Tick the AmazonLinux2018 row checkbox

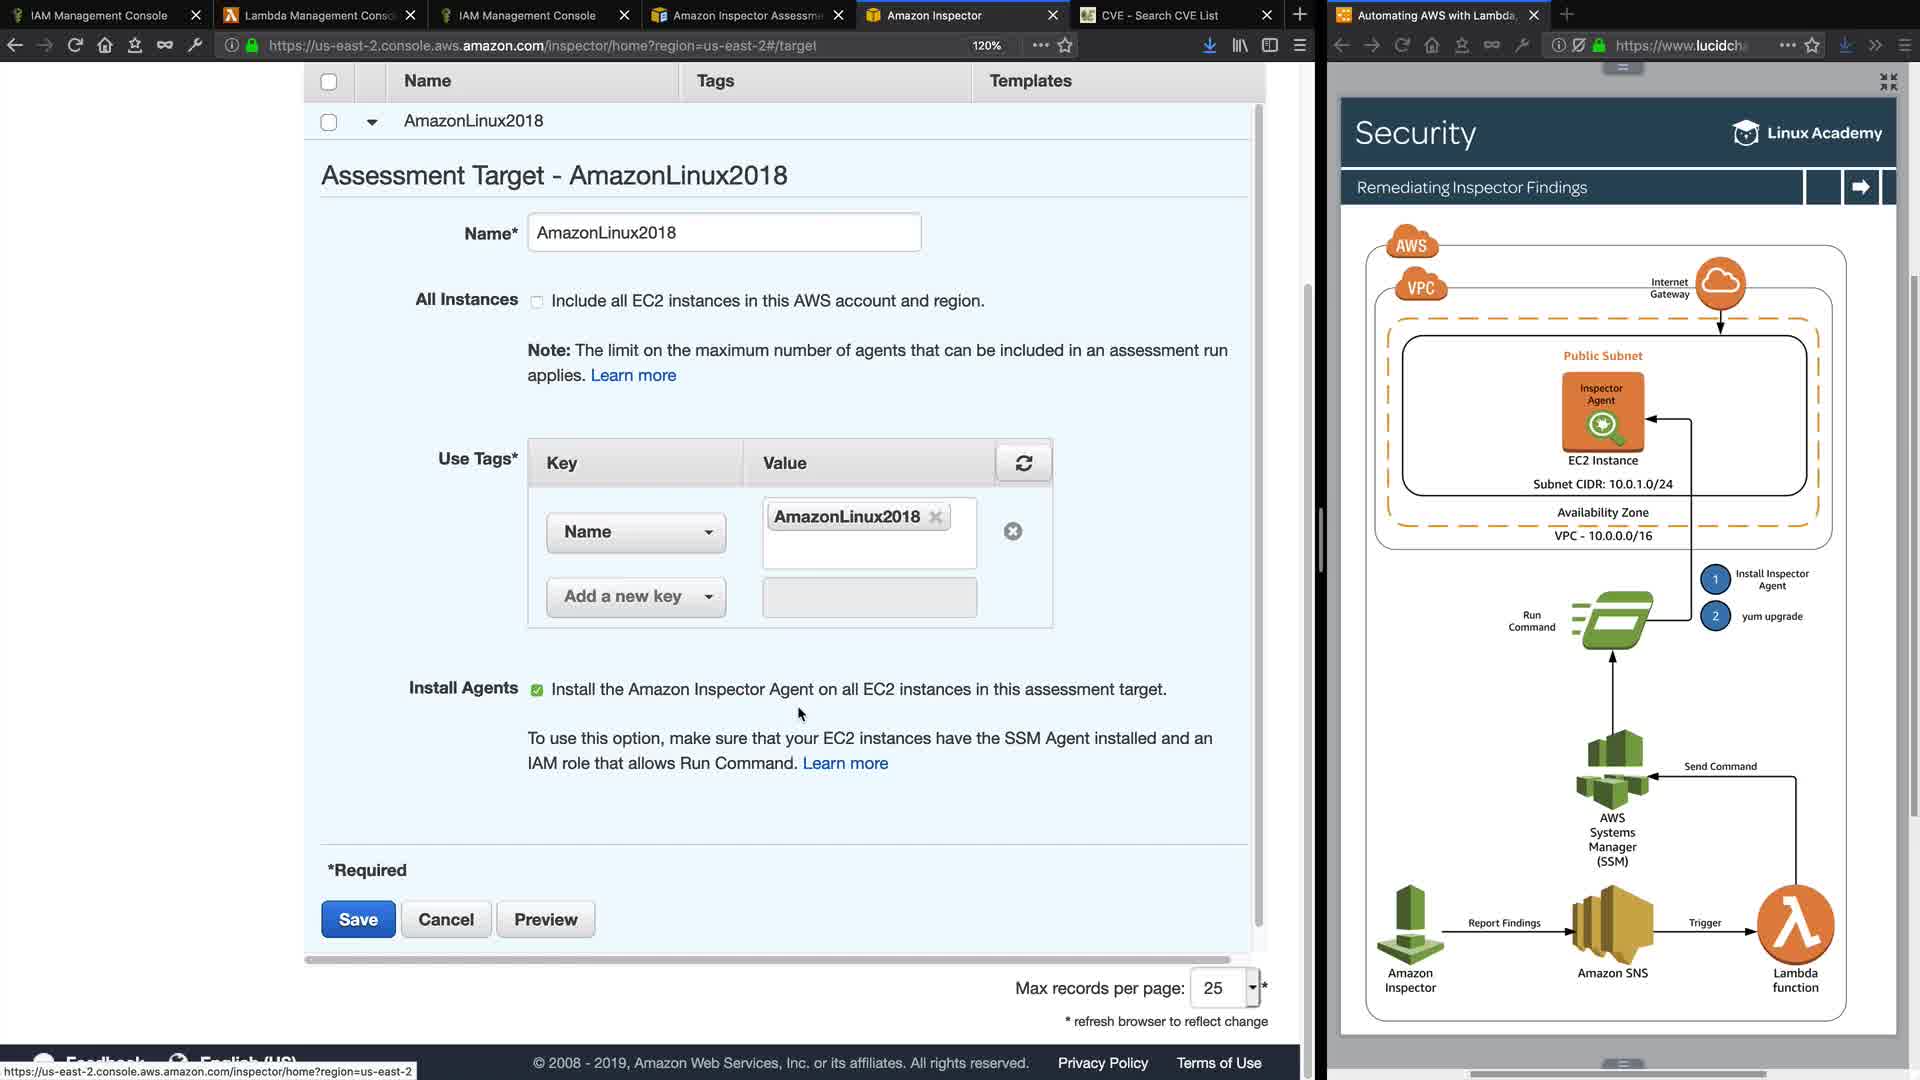329,122
